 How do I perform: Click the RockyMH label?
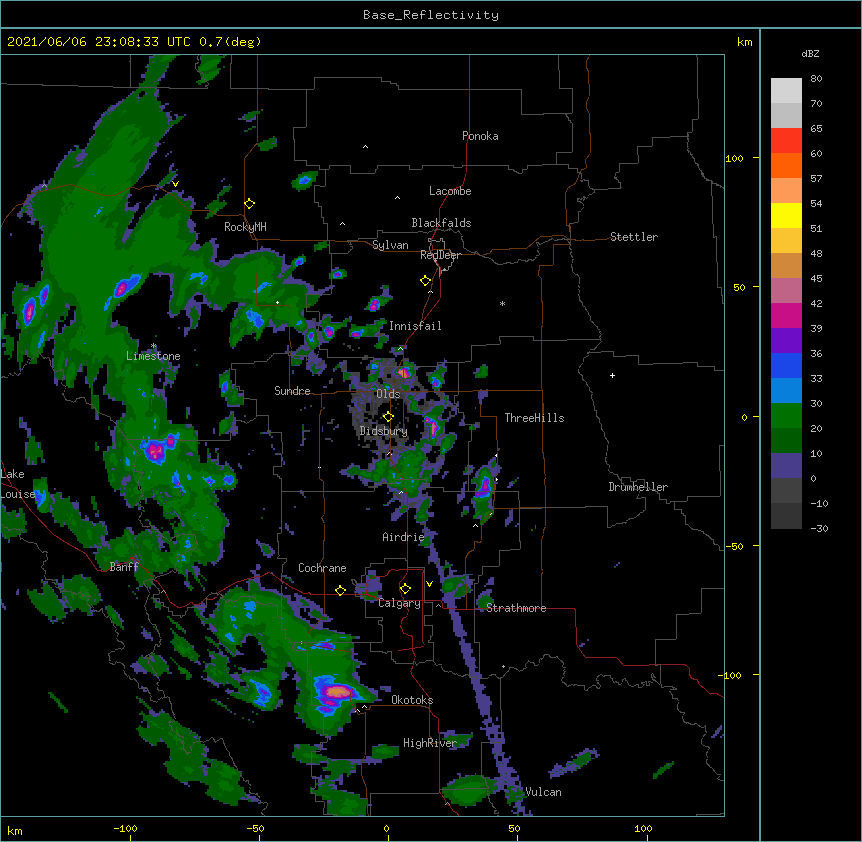245,226
